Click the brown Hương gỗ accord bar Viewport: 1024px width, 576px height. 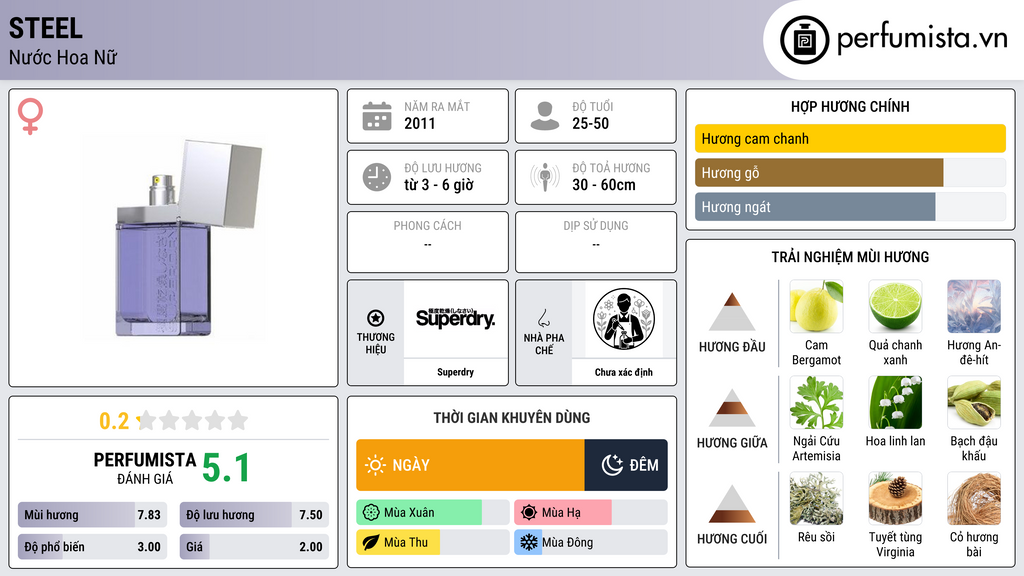[819, 172]
